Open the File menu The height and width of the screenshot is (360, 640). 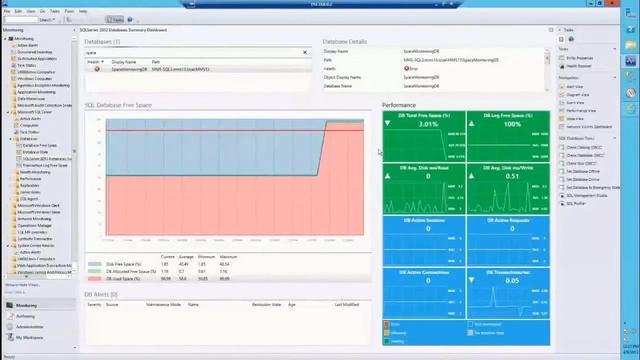pos(7,11)
